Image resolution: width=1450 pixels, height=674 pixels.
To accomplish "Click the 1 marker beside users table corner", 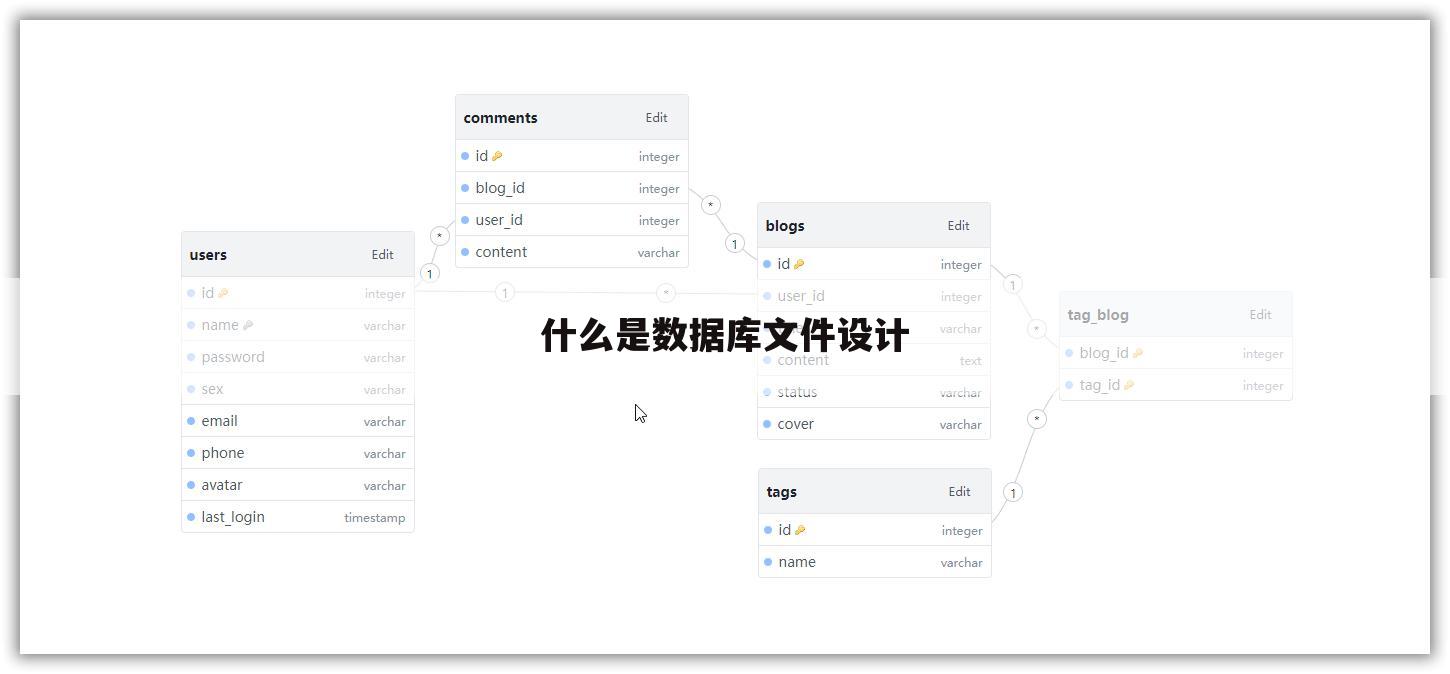I will tap(429, 273).
